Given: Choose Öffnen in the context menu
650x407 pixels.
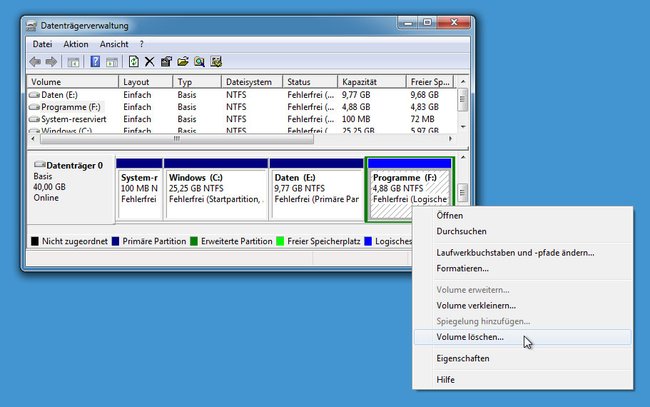Looking at the screenshot, I should (522, 216).
